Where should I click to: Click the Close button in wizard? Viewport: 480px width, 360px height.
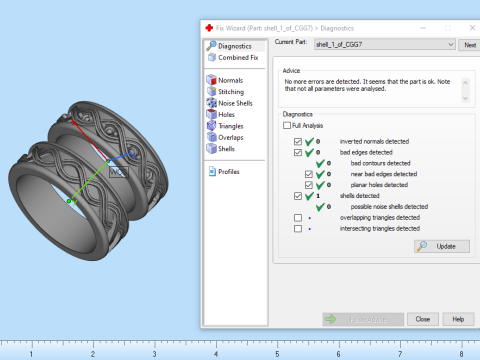(423, 319)
